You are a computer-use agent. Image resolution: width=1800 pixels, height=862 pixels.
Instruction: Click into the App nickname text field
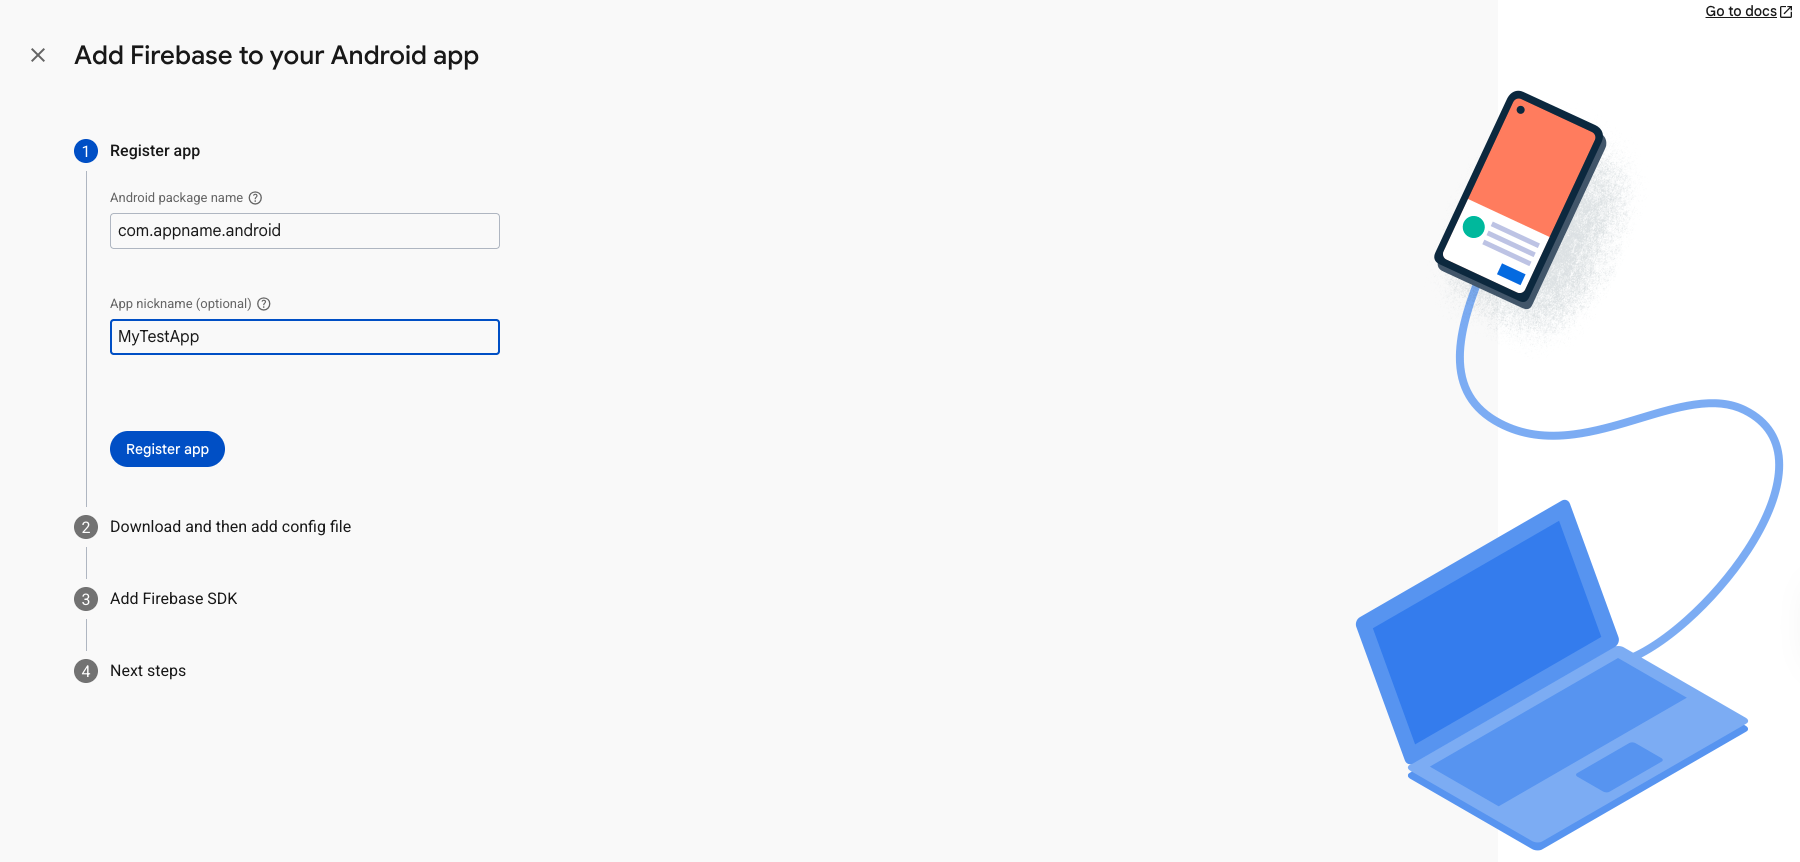click(304, 337)
